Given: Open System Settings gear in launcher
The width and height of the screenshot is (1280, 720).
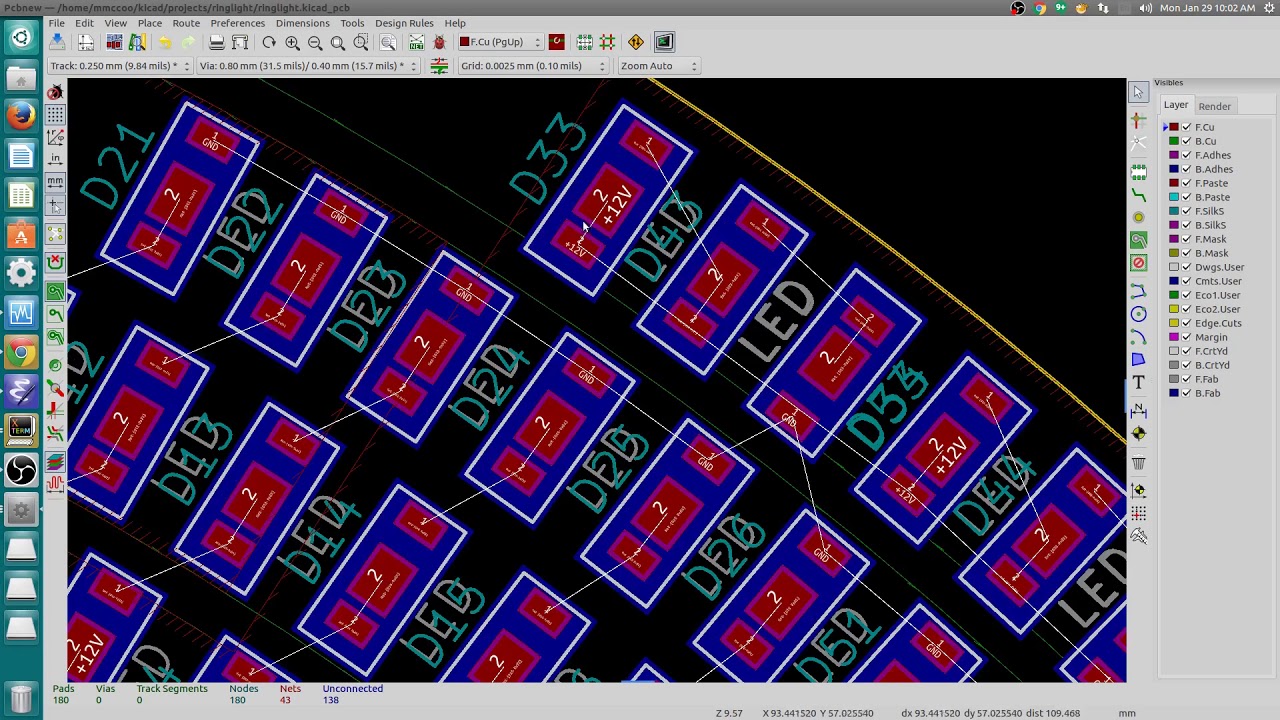Looking at the screenshot, I should pos(21,273).
